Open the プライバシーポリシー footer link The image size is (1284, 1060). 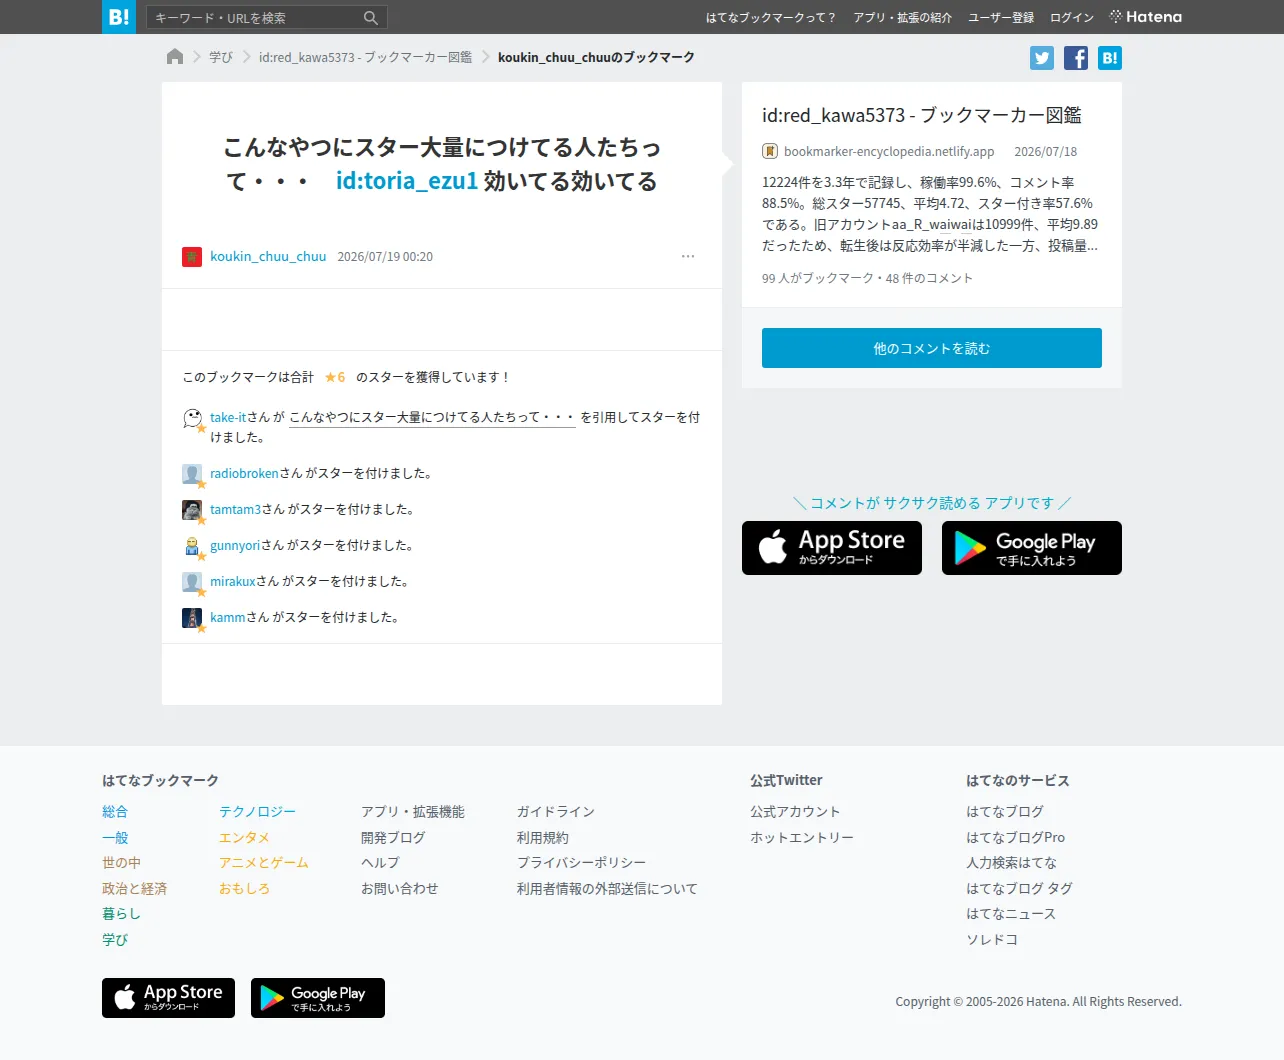click(x=581, y=863)
